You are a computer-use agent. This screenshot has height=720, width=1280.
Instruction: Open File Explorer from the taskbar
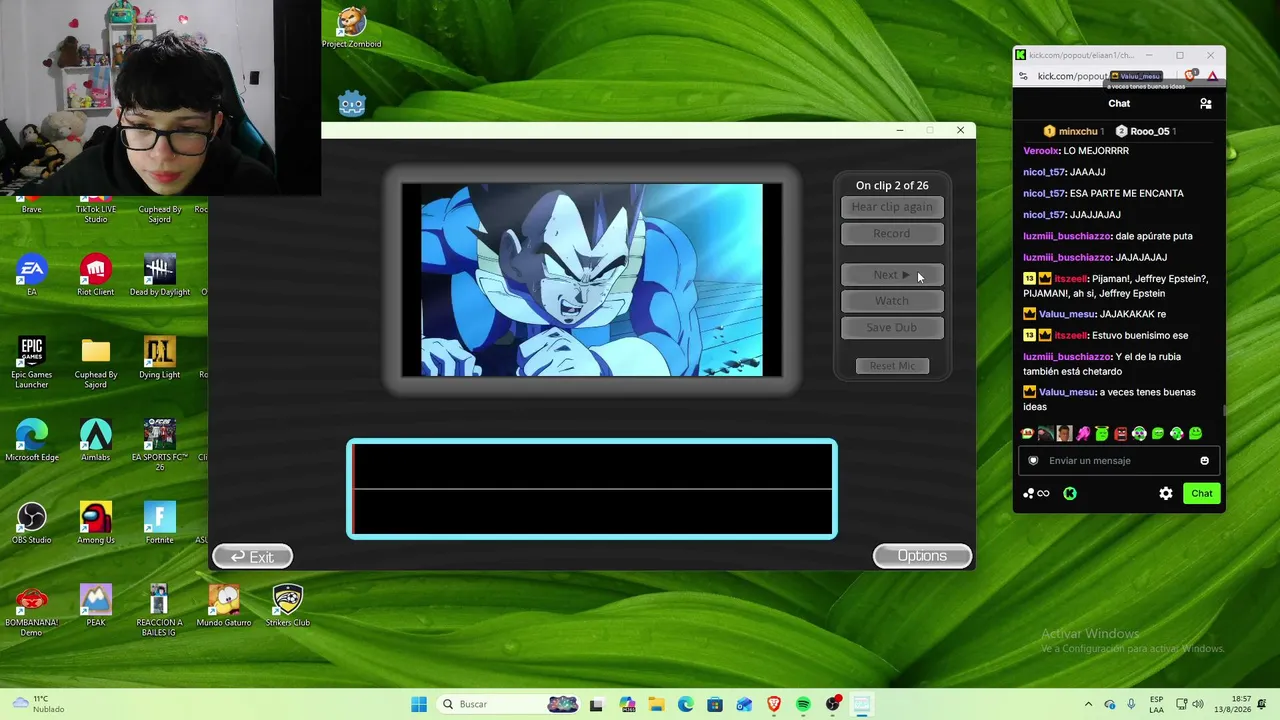pyautogui.click(x=656, y=704)
